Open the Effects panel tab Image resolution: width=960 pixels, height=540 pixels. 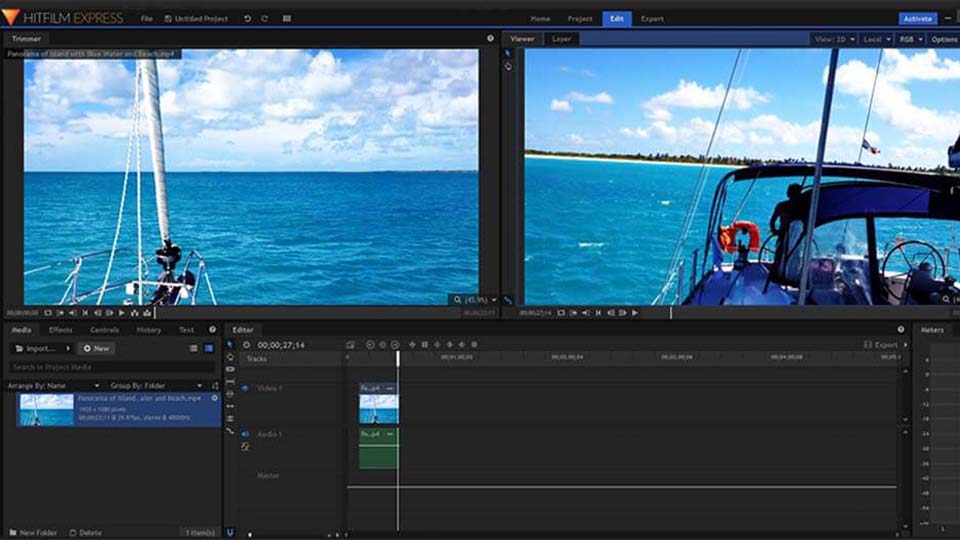[x=61, y=330]
